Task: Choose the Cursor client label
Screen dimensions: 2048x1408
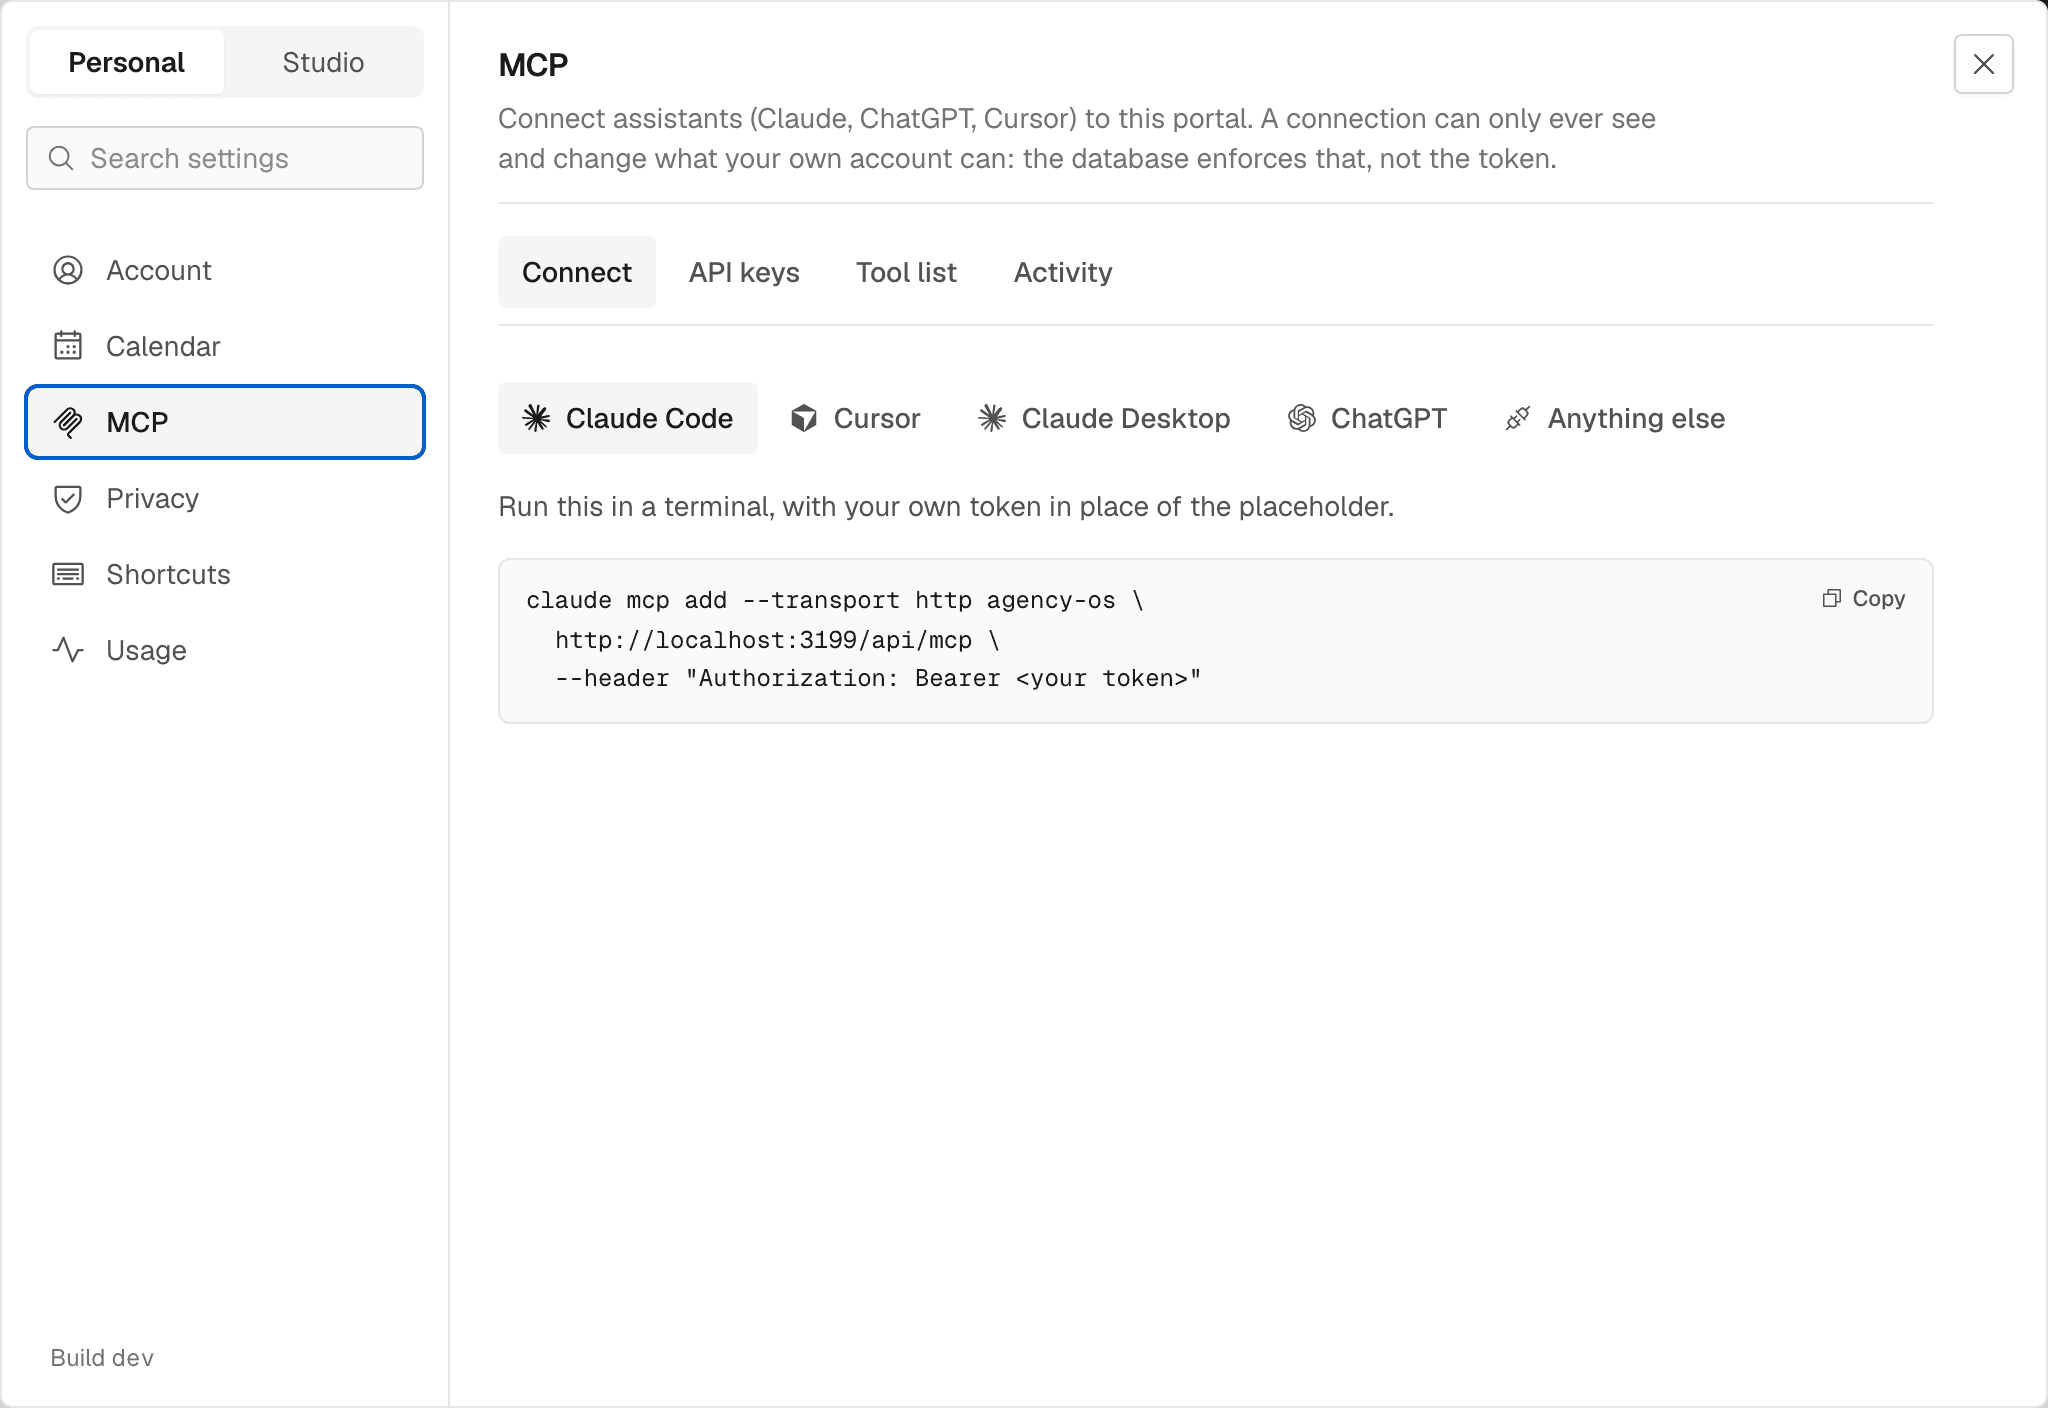Action: (877, 418)
